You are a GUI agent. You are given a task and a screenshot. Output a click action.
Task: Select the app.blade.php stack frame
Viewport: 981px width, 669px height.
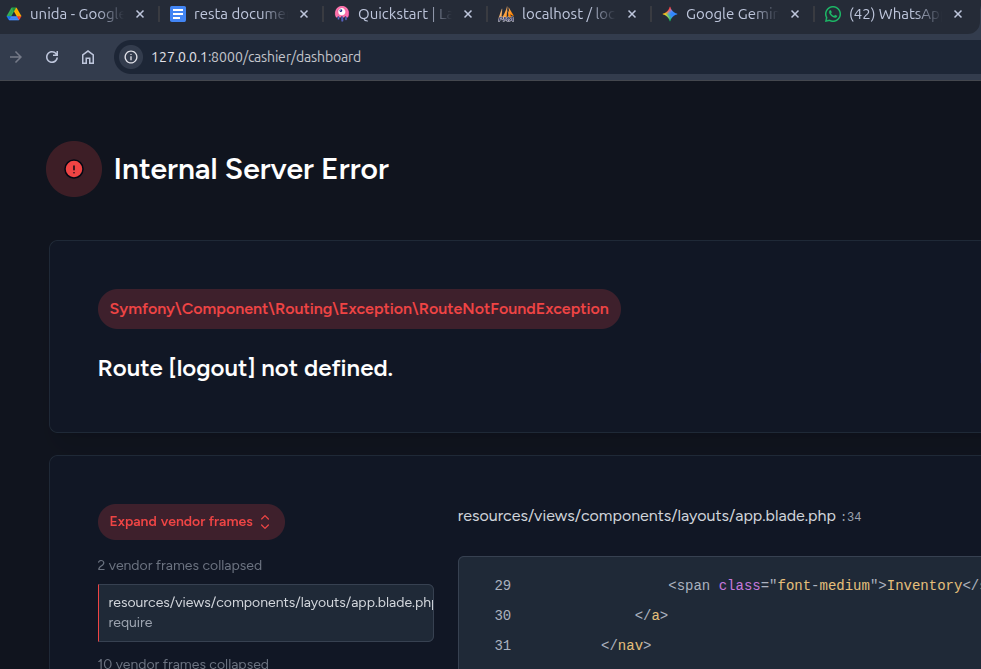coord(266,612)
